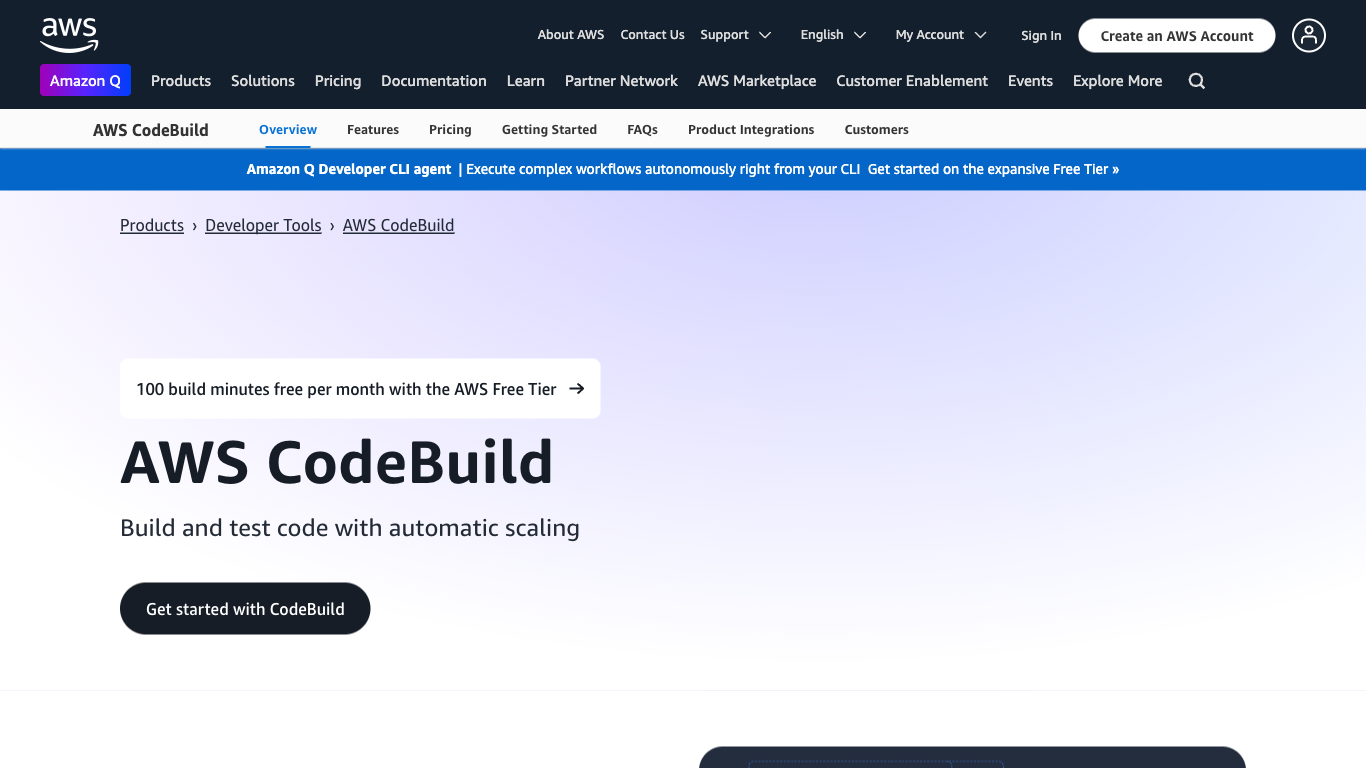Switch to the Features tab
Screen dimensions: 1366x768
[373, 130]
